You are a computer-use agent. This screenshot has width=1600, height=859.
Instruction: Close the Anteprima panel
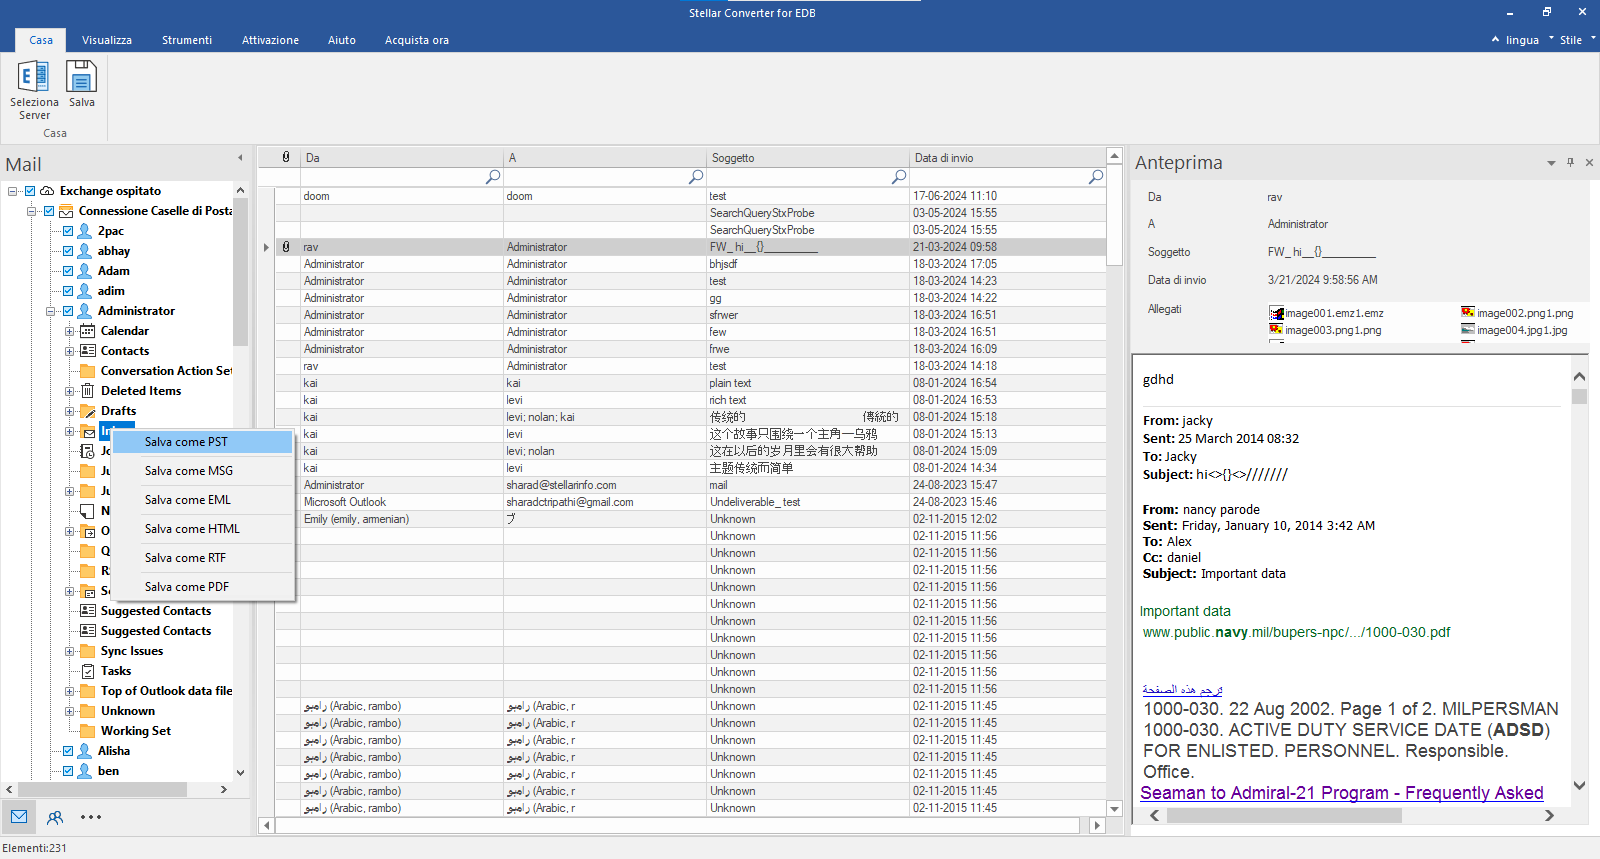pos(1589,162)
